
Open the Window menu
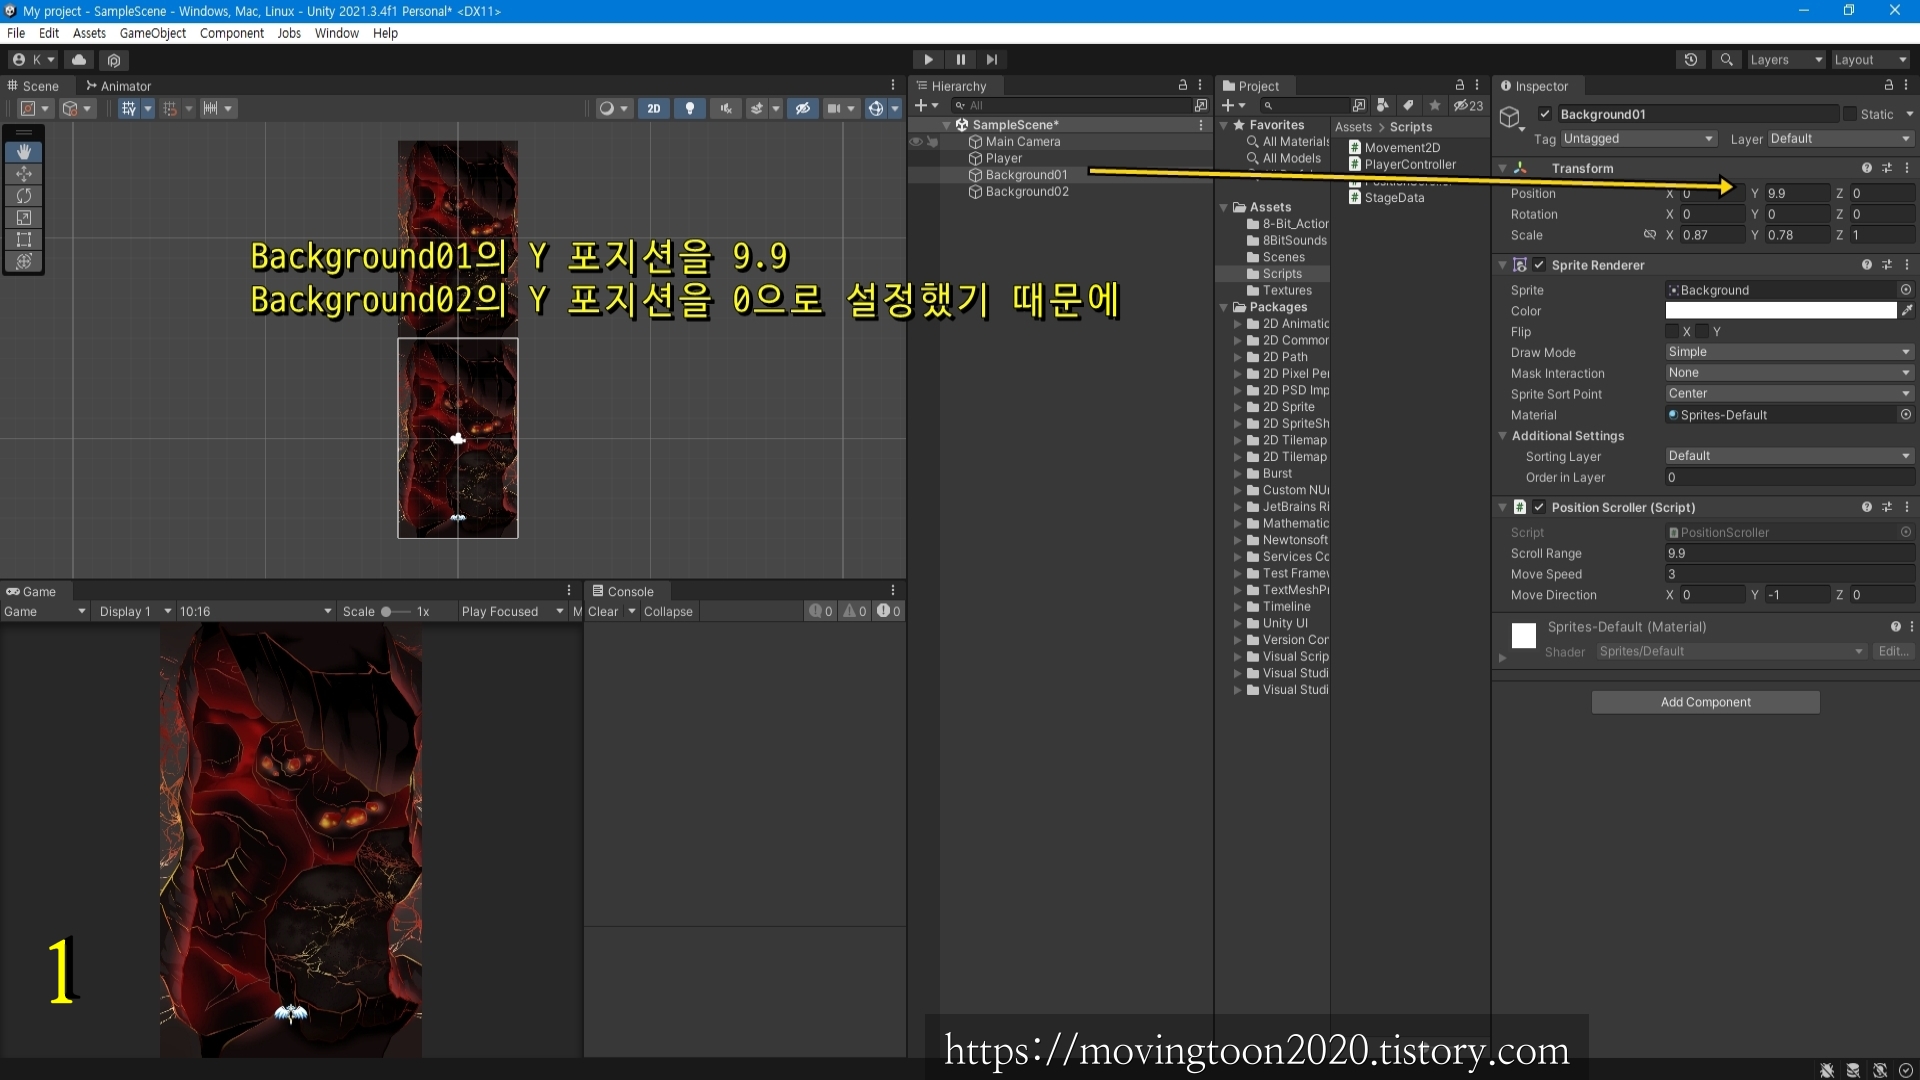point(336,33)
